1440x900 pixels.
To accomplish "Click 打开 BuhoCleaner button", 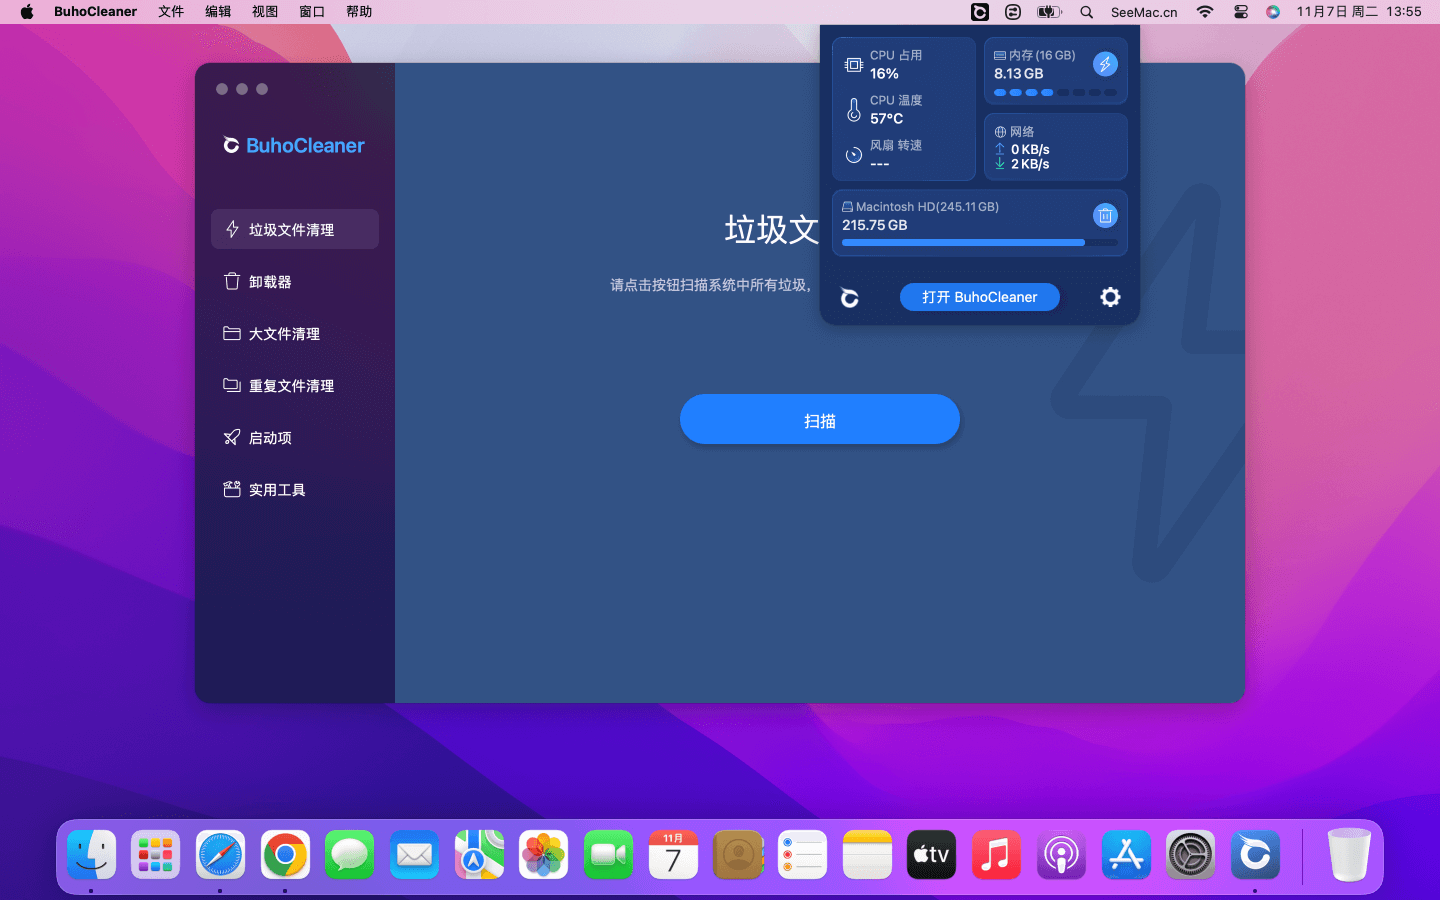I will point(979,297).
